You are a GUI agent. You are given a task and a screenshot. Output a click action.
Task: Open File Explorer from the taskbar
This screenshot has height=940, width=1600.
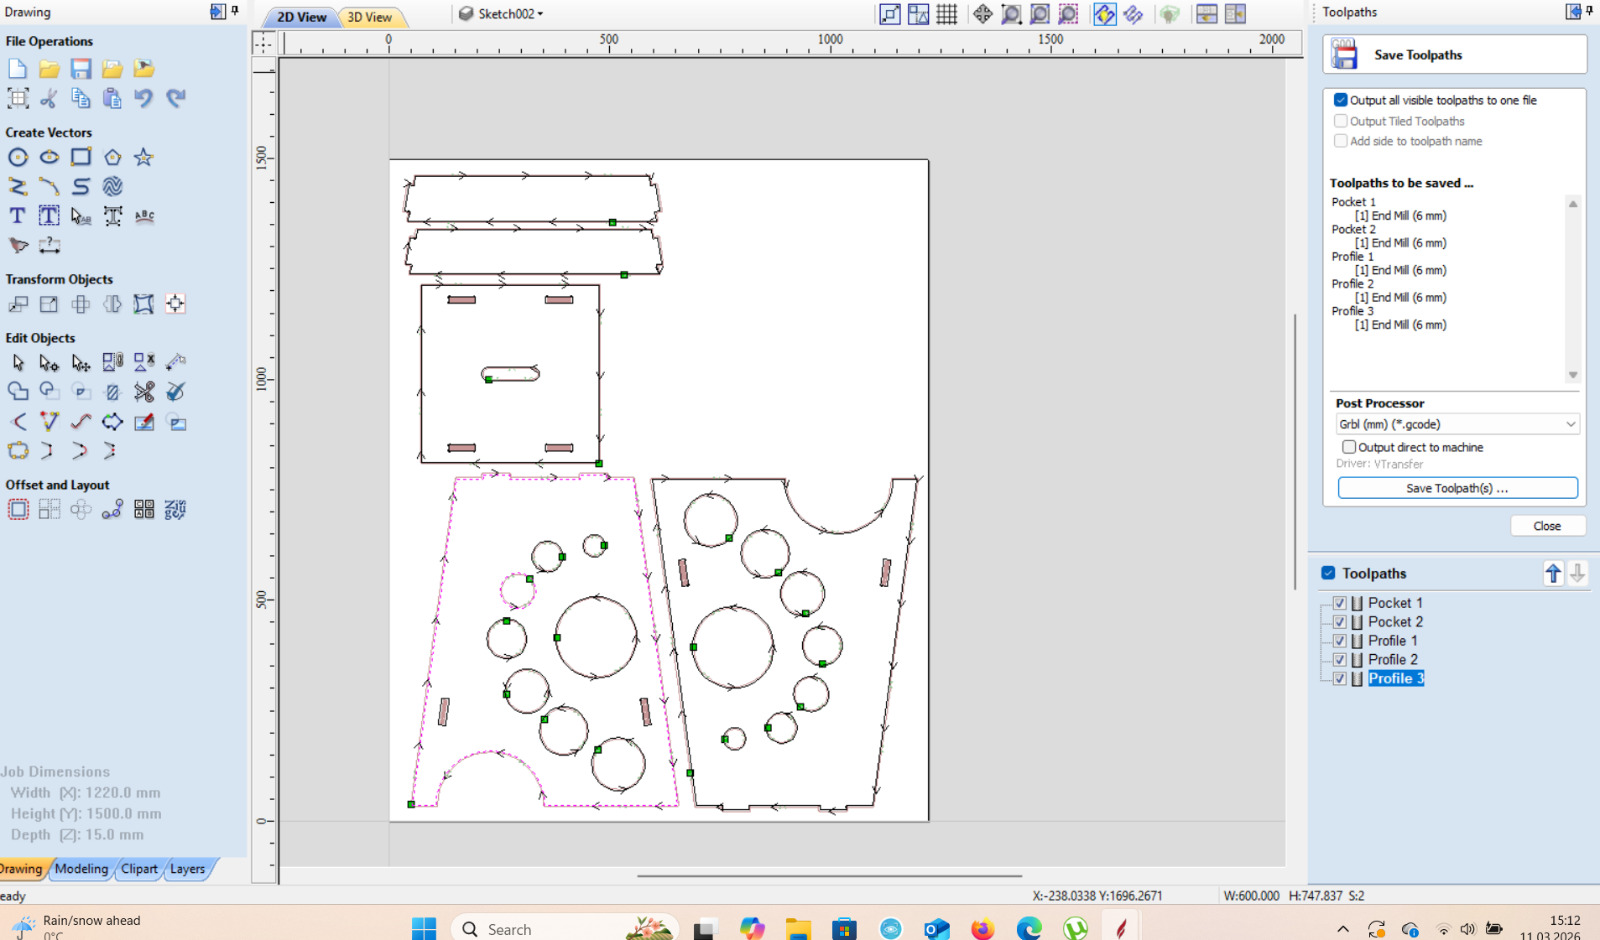point(798,929)
